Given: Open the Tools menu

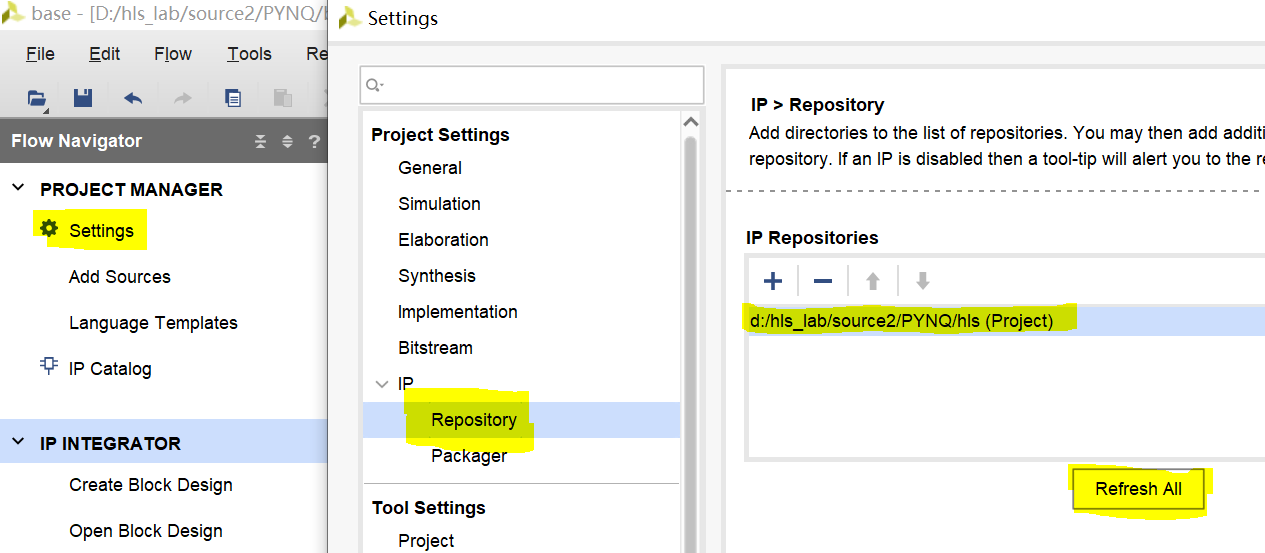Looking at the screenshot, I should point(249,54).
